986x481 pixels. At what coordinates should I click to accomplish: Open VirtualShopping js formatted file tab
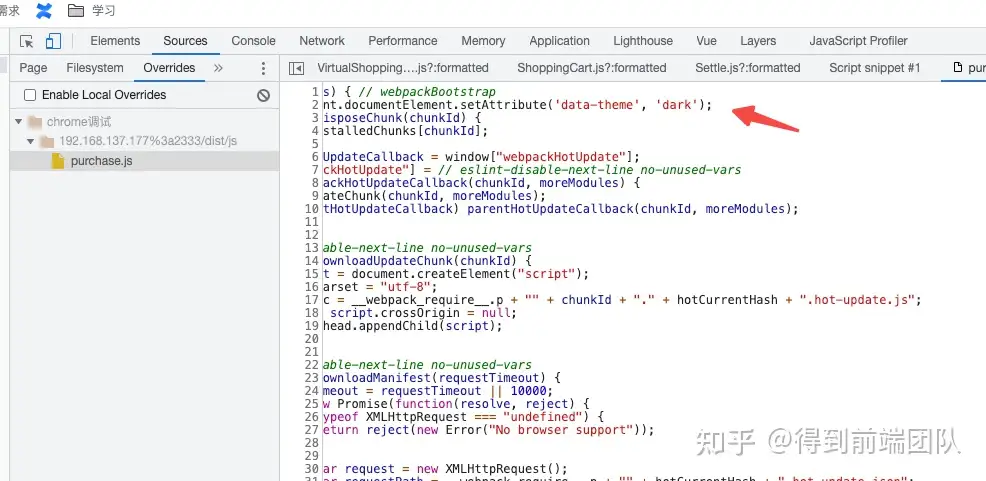(x=402, y=68)
